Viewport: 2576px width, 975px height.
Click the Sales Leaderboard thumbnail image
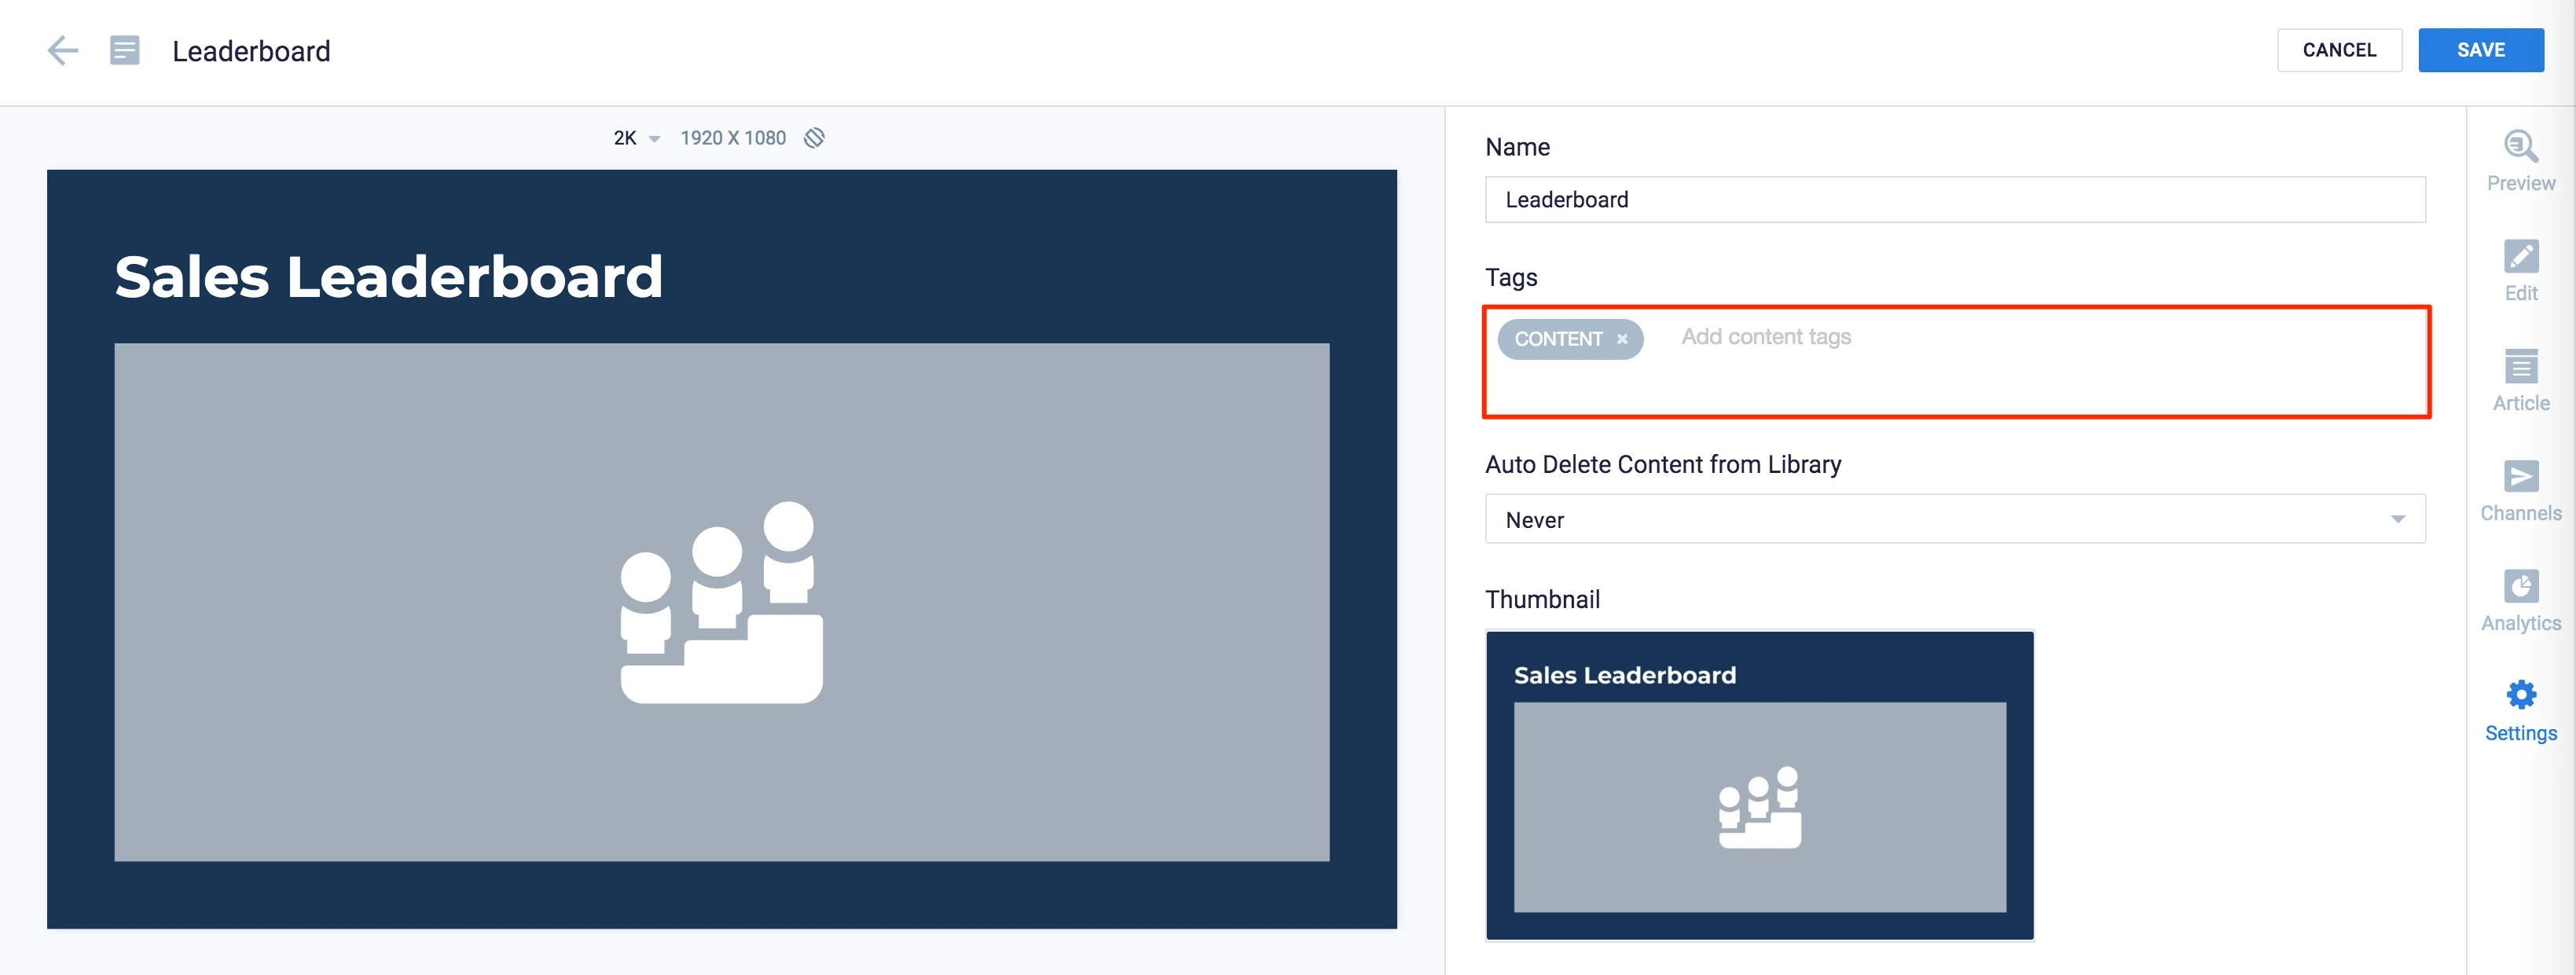tap(1759, 785)
